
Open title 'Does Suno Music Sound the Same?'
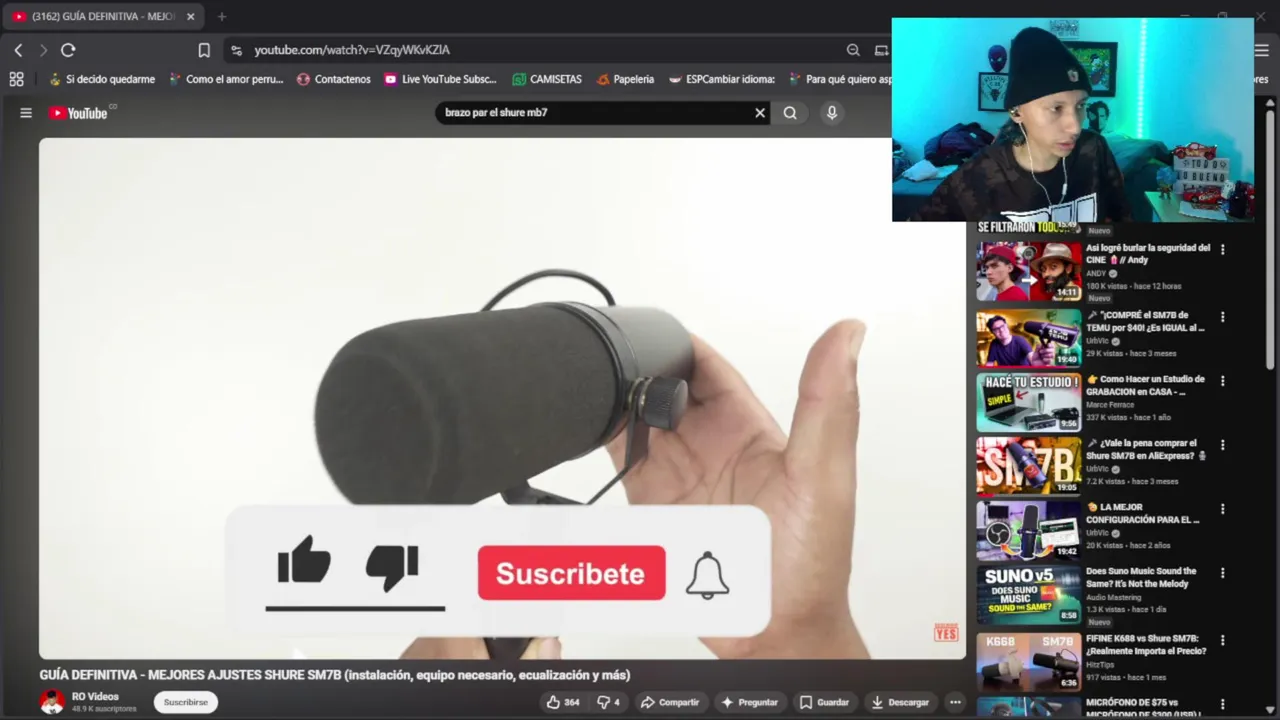(1141, 578)
